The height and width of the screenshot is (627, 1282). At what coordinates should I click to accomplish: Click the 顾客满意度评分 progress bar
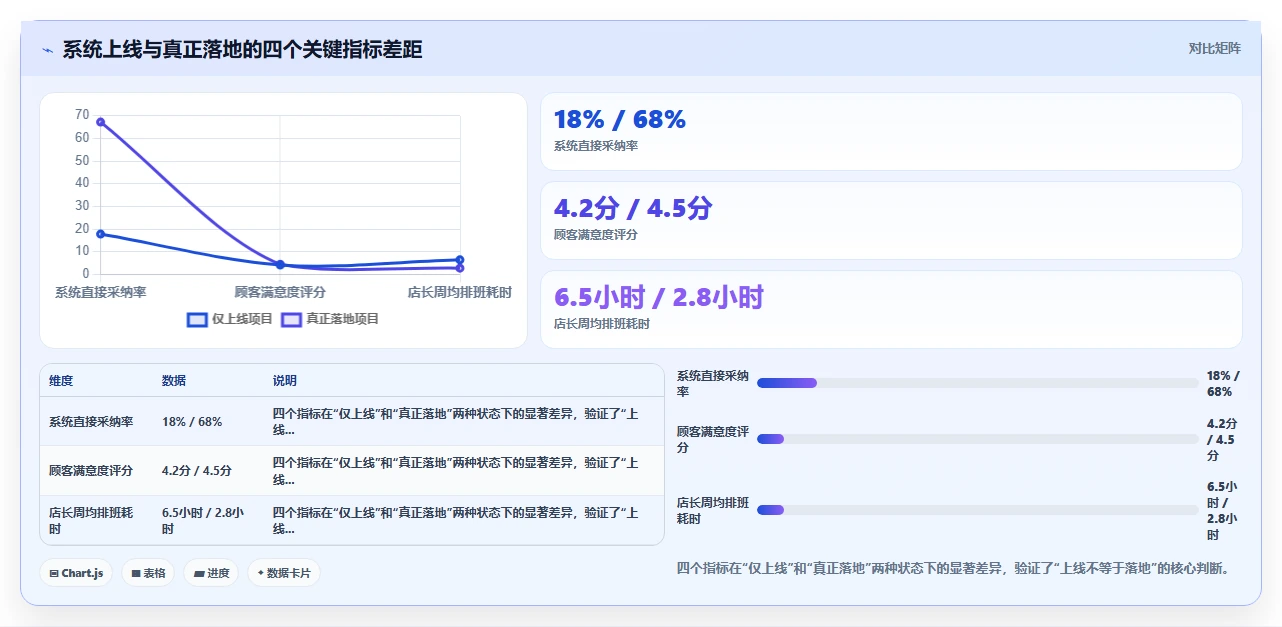(x=977, y=439)
